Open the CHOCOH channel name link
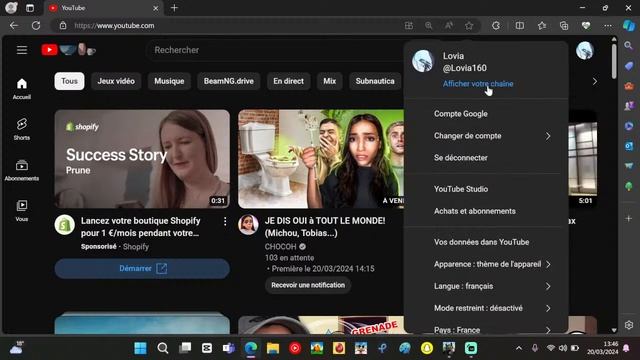 pyautogui.click(x=280, y=247)
